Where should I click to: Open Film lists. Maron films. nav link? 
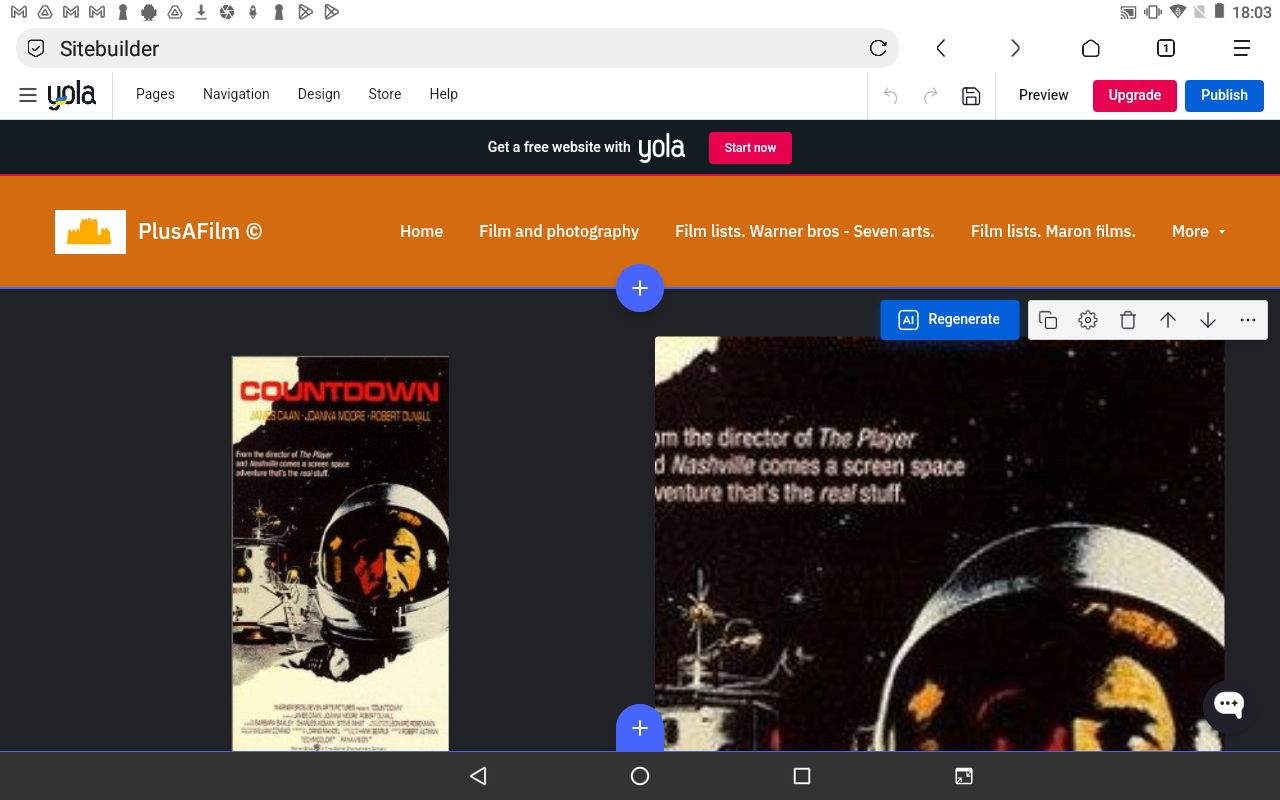click(x=1053, y=231)
